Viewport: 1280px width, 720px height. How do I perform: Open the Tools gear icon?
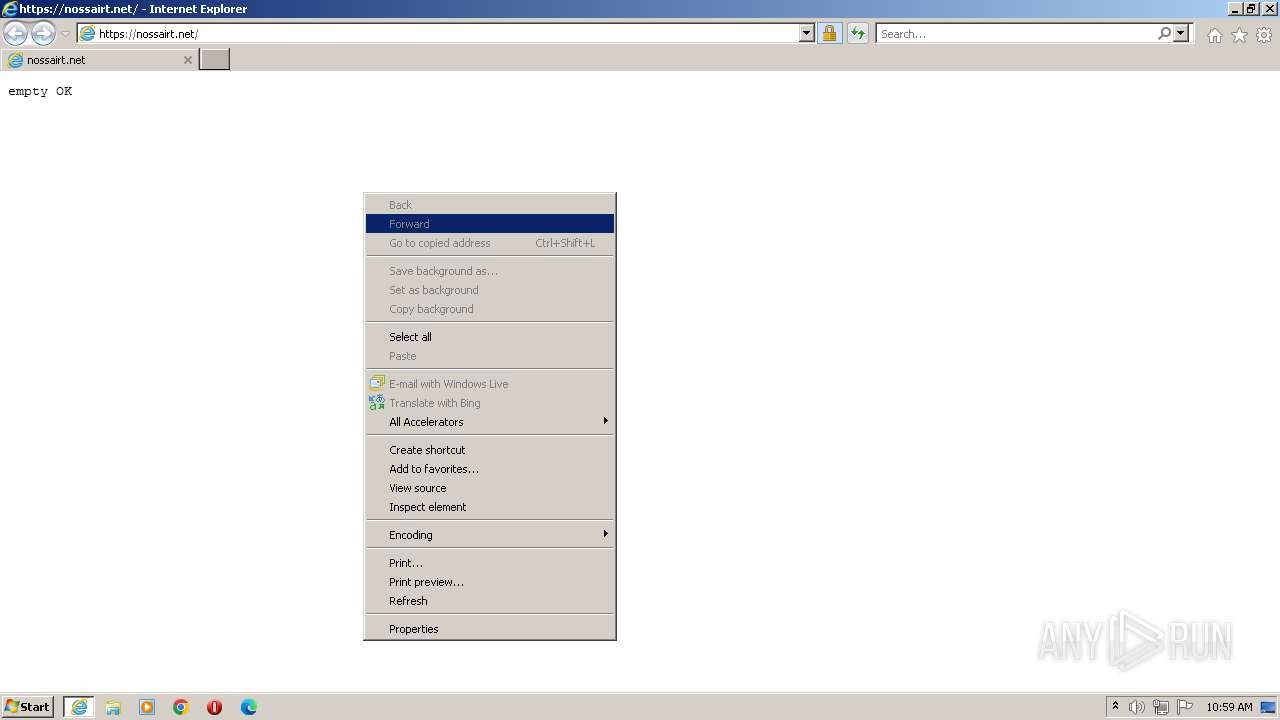1264,35
